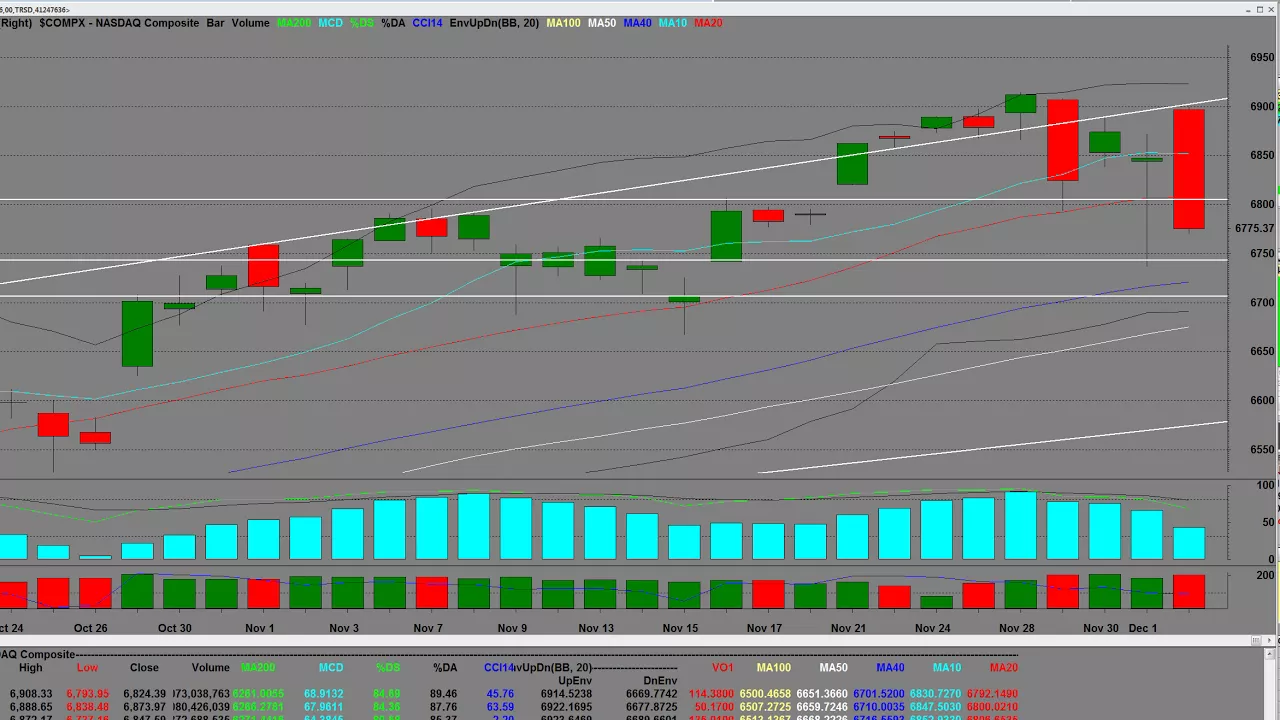
Task: Select MA100 in the top chart legend
Action: coord(565,23)
